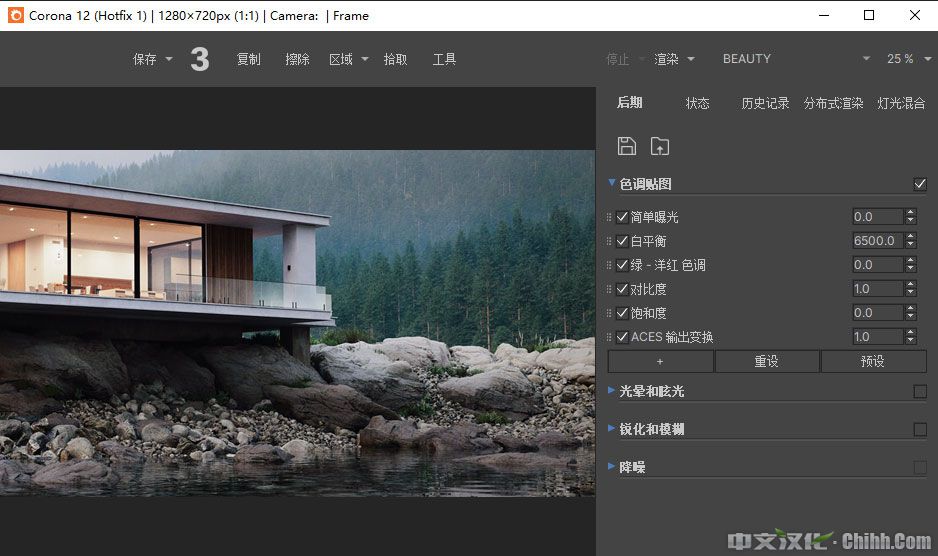
Task: Click the 对比度 value input field
Action: [x=876, y=289]
